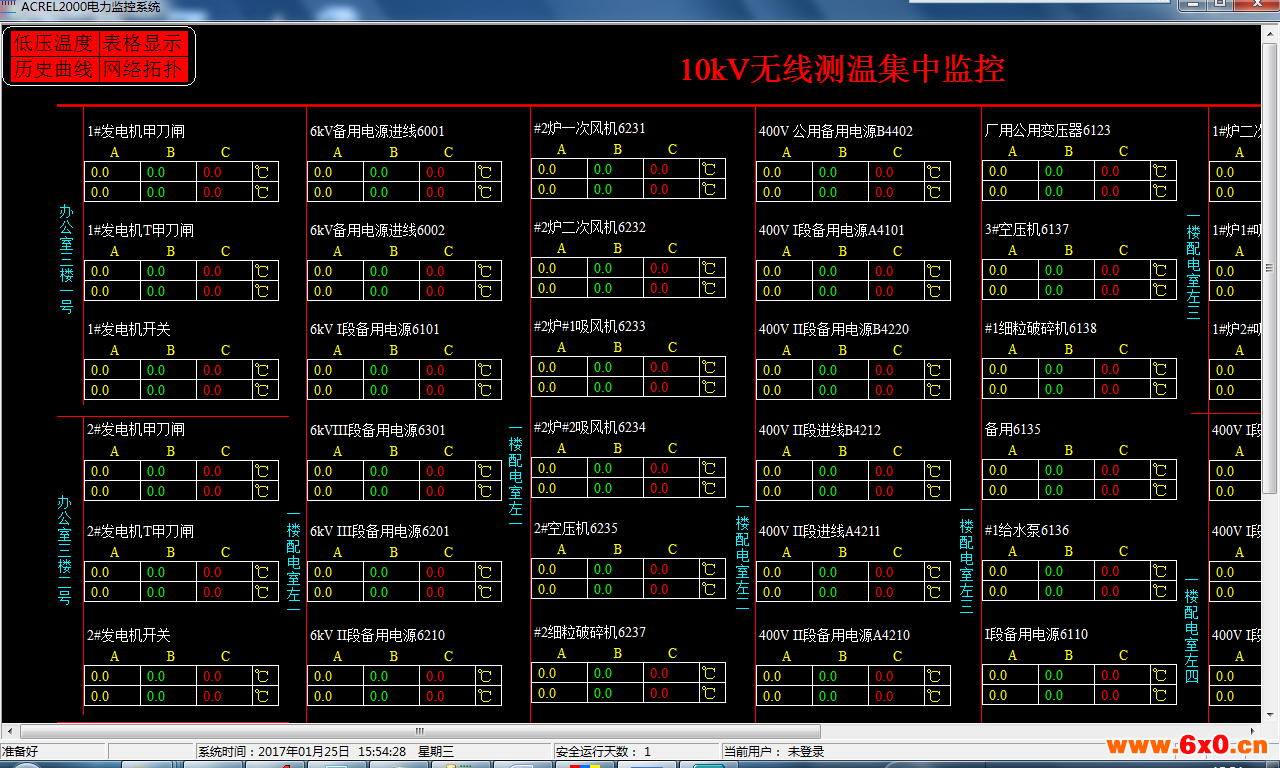1280x768 pixels.
Task: Select I段备用电源6110 heading
Action: [x=1036, y=634]
